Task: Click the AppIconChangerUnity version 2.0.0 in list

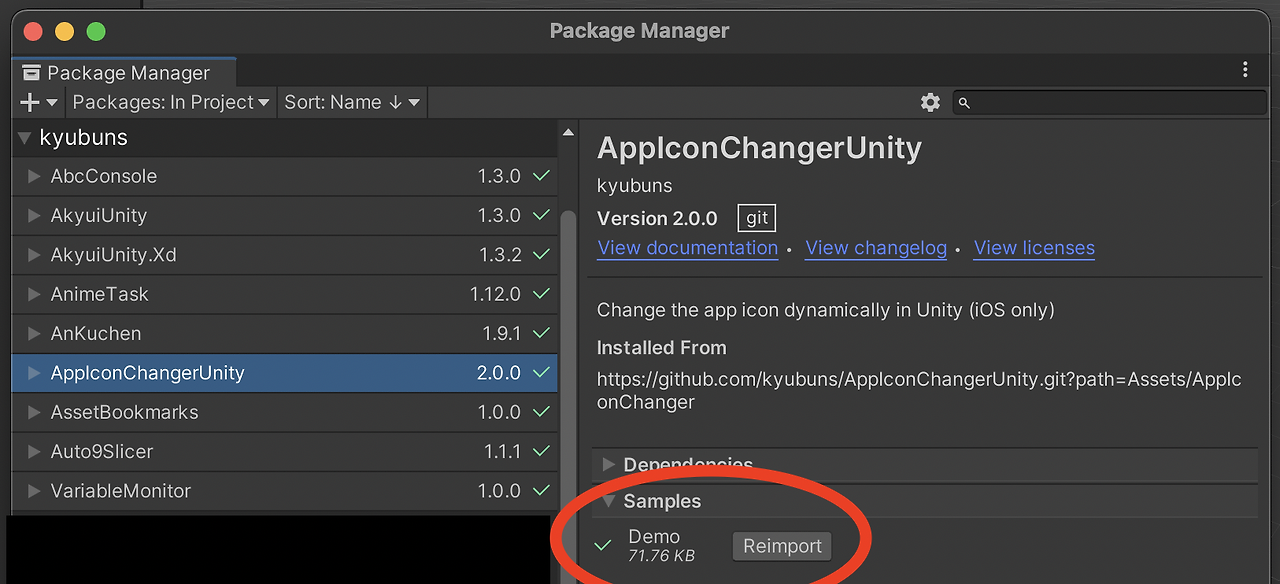Action: pyautogui.click(x=499, y=373)
